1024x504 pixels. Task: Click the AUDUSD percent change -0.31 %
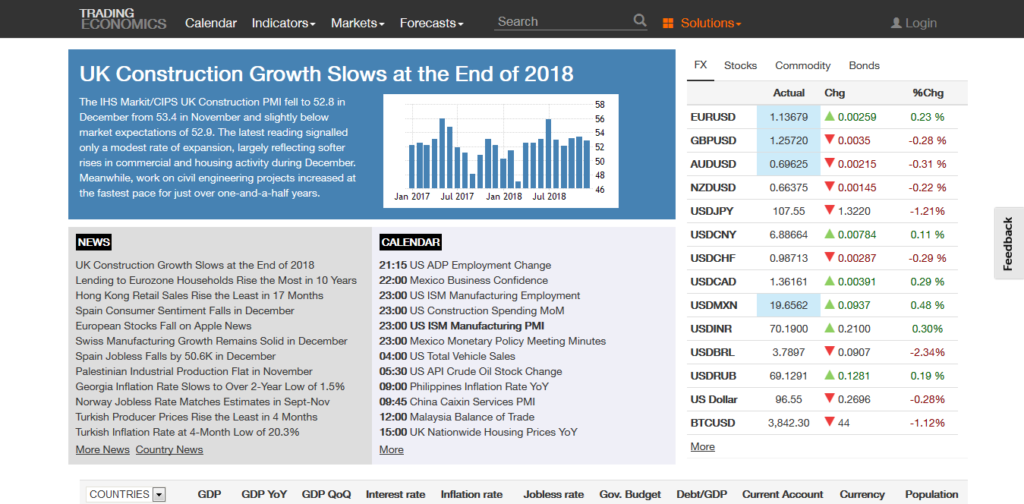pos(927,165)
